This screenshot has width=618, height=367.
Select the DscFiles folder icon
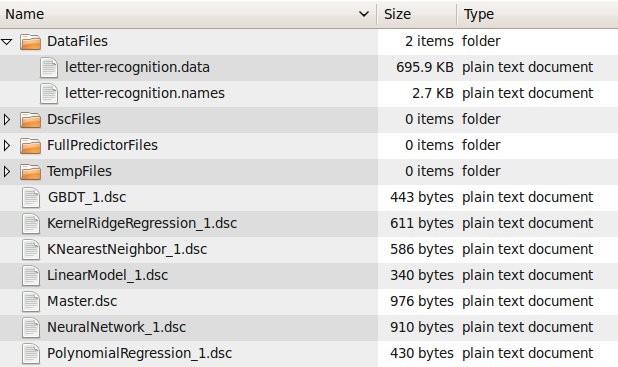30,119
